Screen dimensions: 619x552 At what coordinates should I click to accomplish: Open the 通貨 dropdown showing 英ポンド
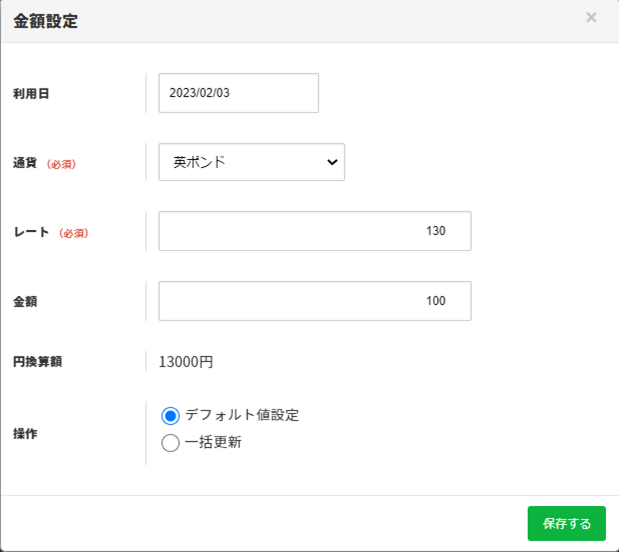click(x=251, y=162)
